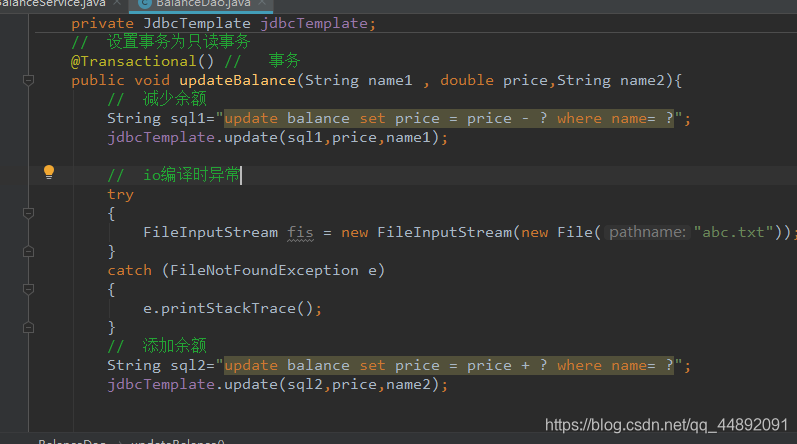Image resolution: width=797 pixels, height=444 pixels.
Task: Click the "abc.txt" string literal
Action: click(x=733, y=232)
